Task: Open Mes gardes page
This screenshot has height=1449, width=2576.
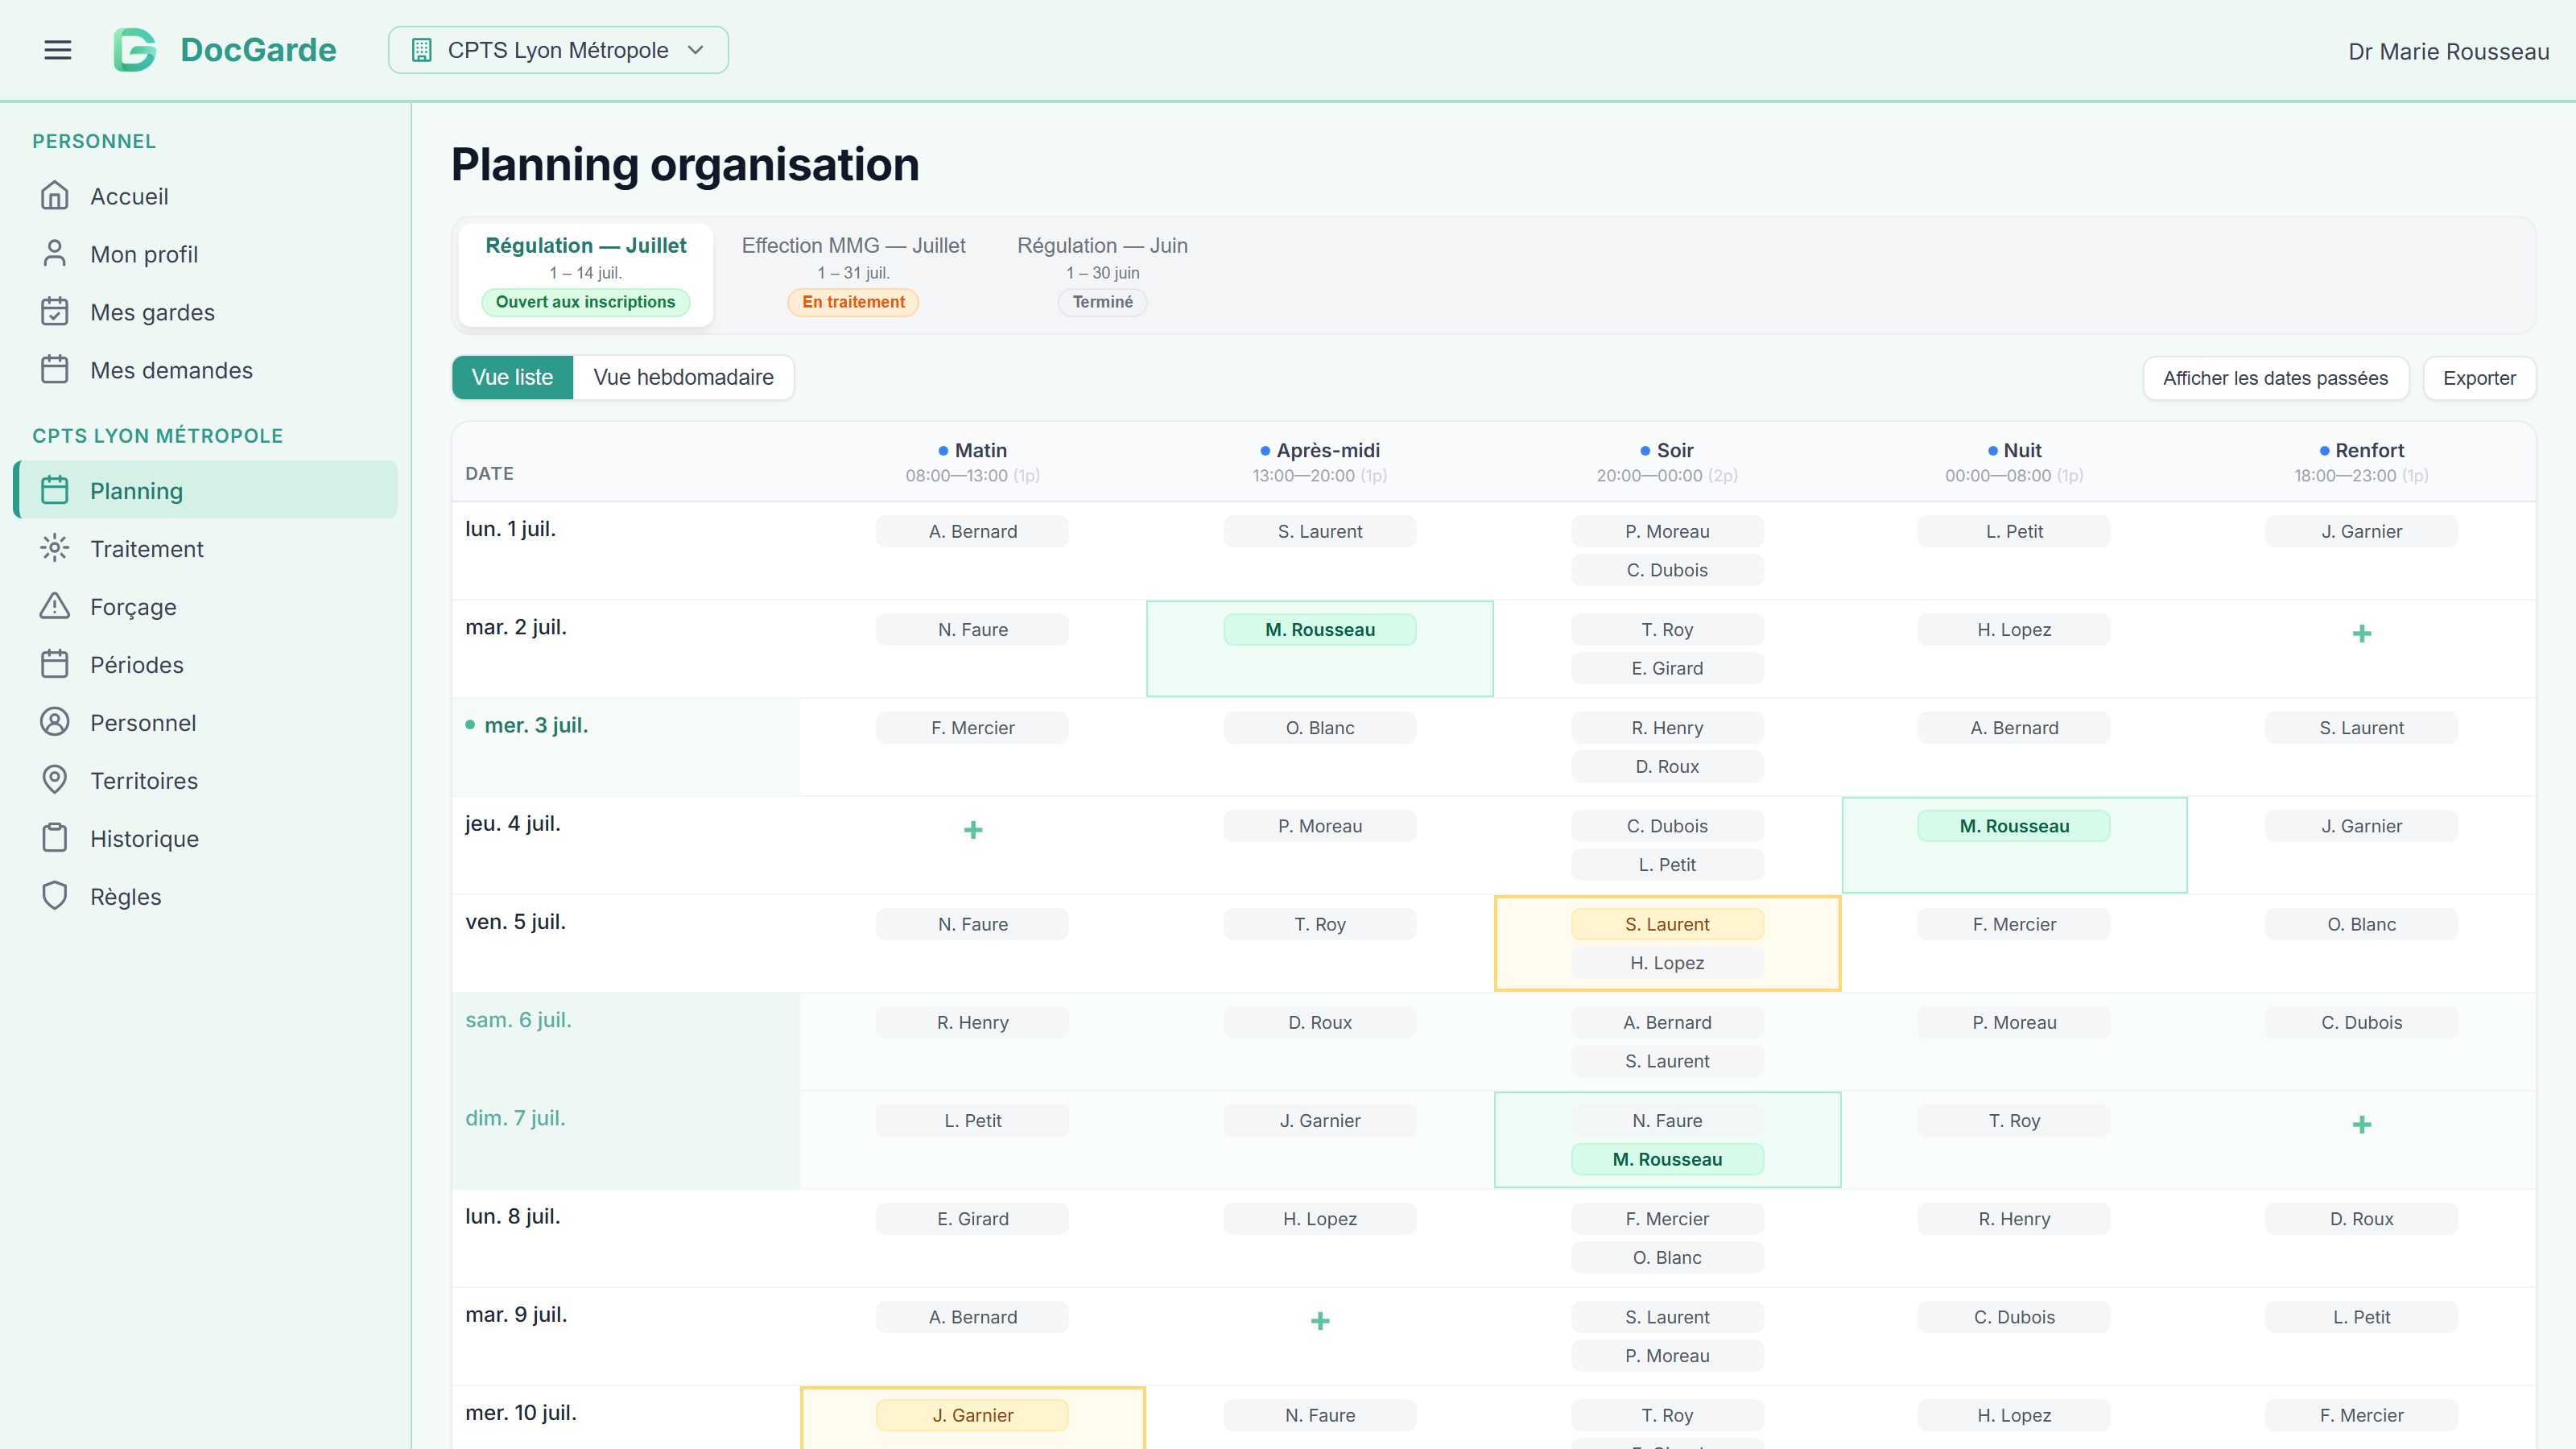Action: (x=205, y=312)
